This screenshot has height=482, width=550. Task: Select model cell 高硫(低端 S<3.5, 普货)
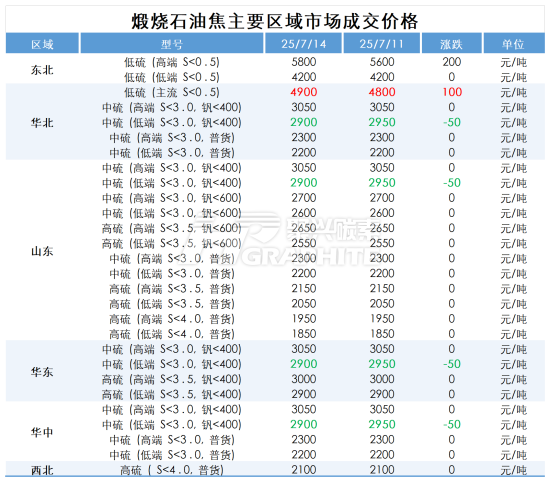172,304
